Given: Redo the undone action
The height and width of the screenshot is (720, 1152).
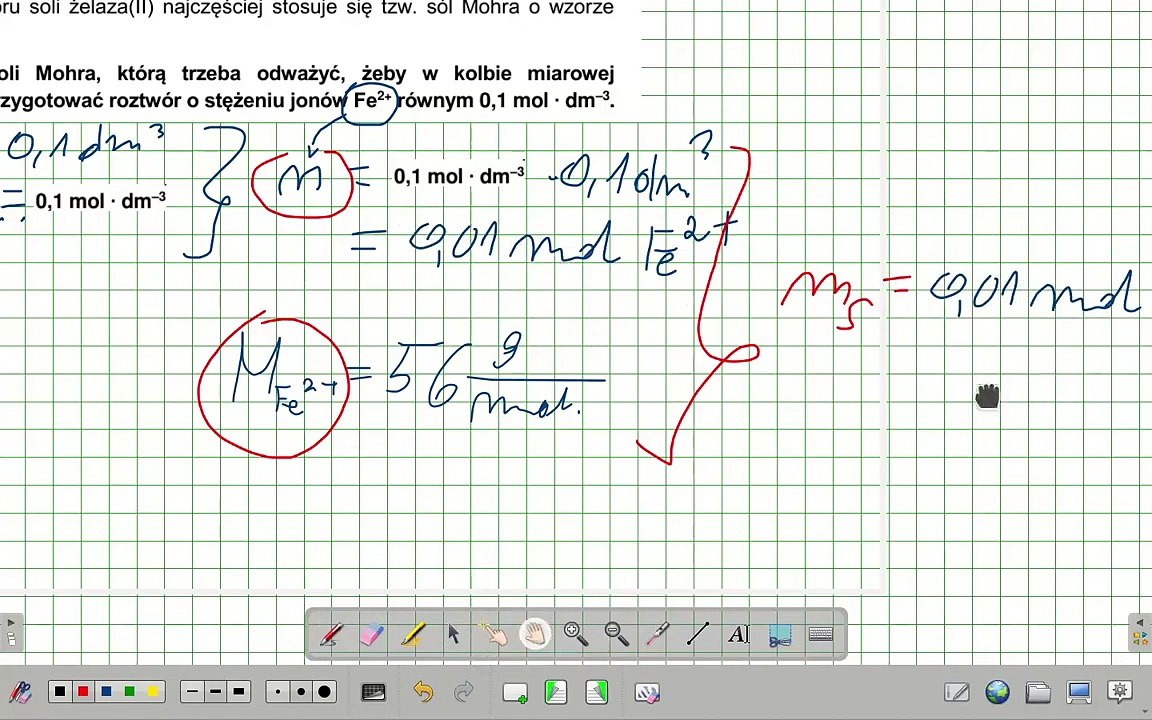Looking at the screenshot, I should [464, 692].
